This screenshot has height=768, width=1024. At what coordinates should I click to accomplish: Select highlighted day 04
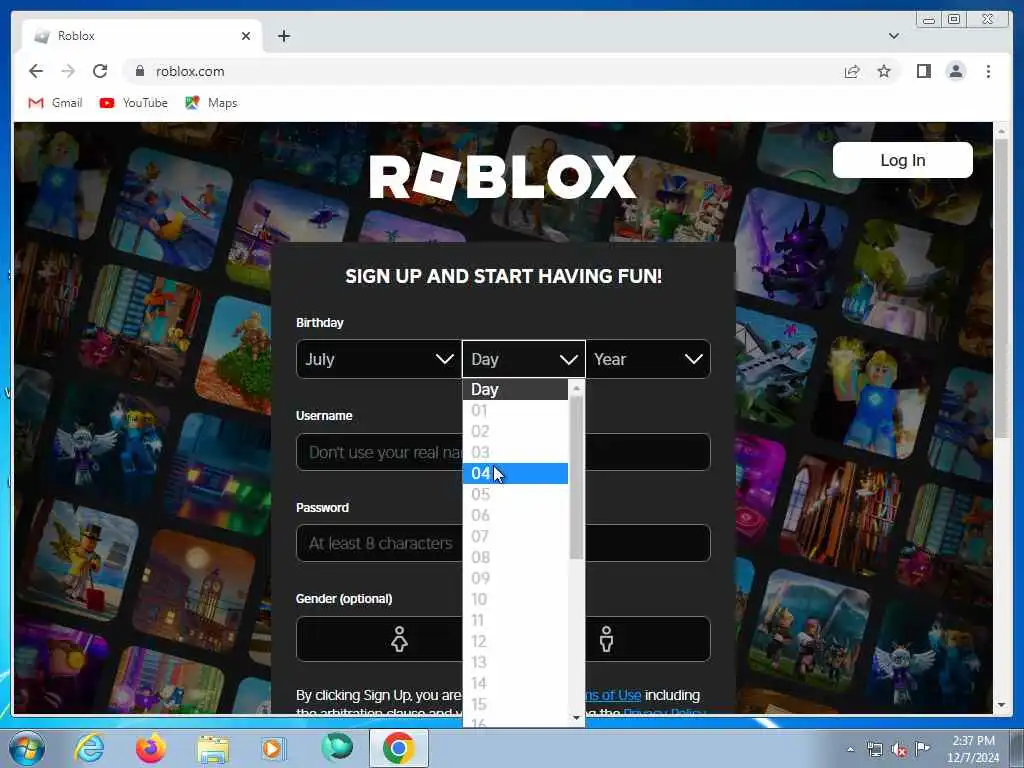515,473
